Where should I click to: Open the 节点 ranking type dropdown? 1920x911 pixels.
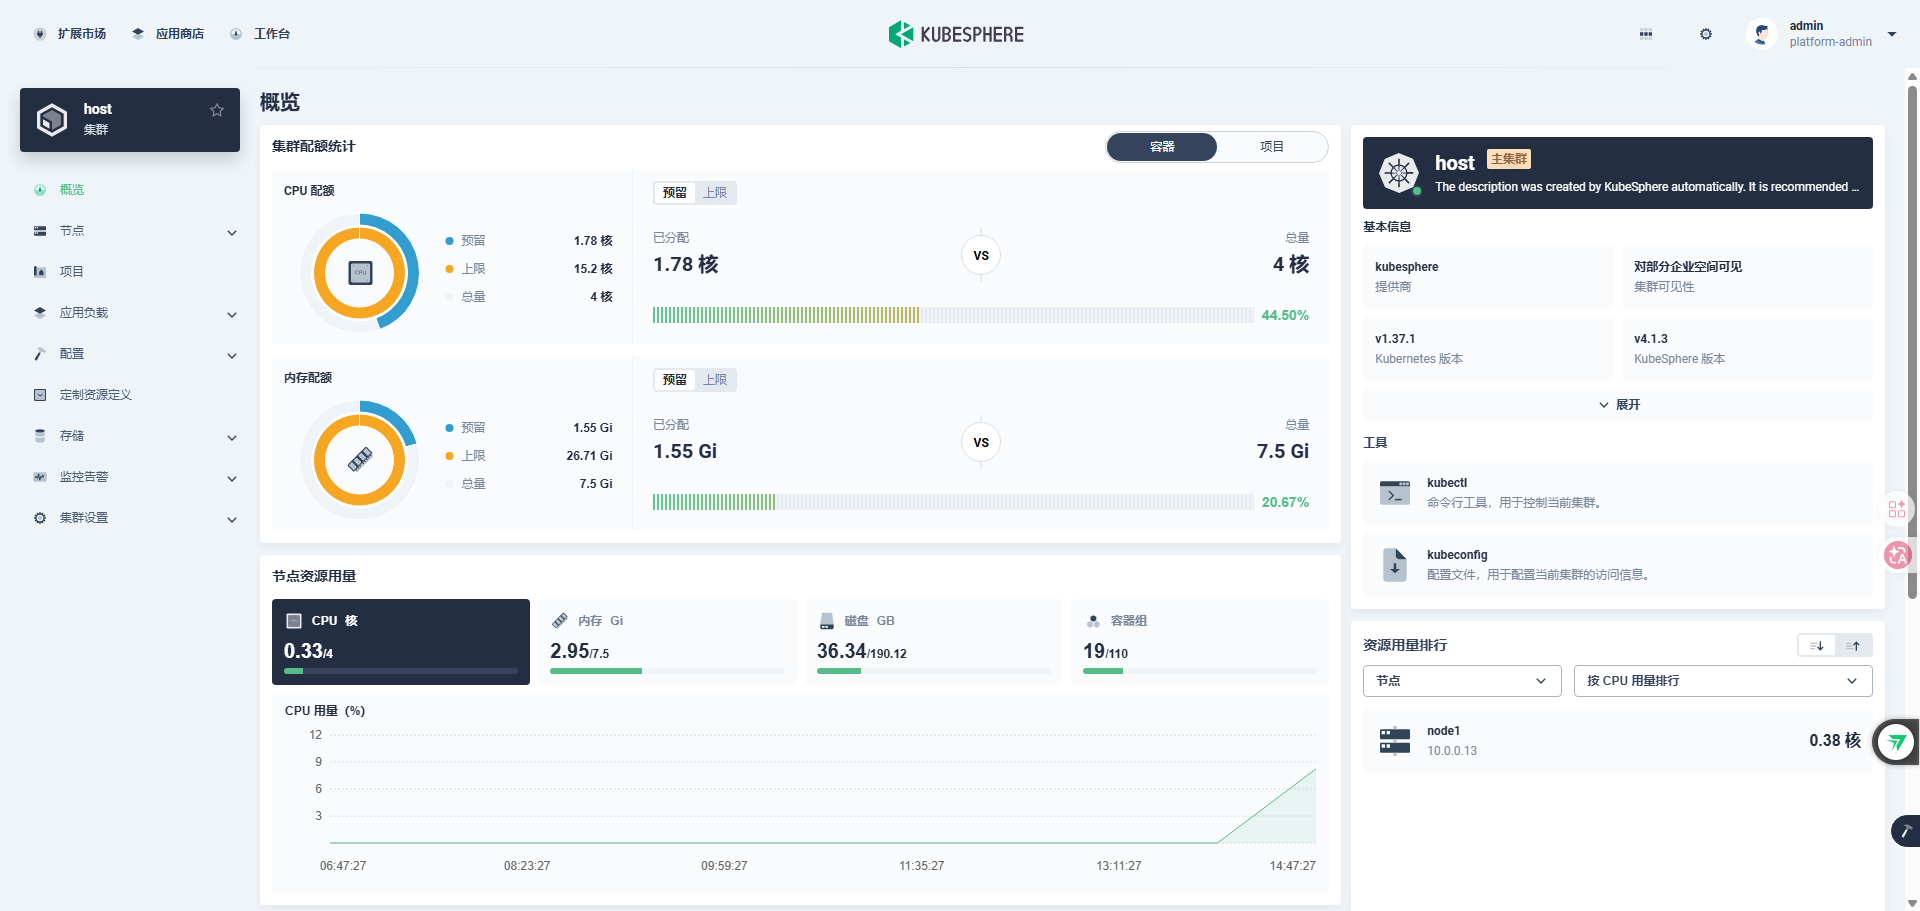tap(1461, 681)
